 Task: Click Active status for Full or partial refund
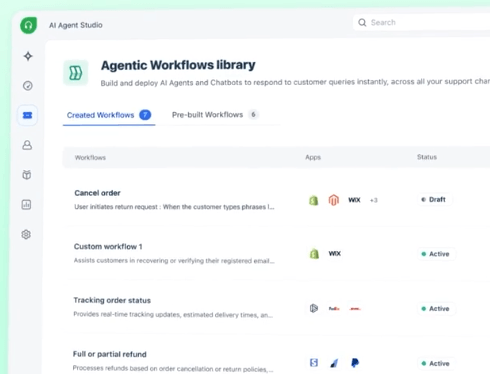click(x=436, y=363)
